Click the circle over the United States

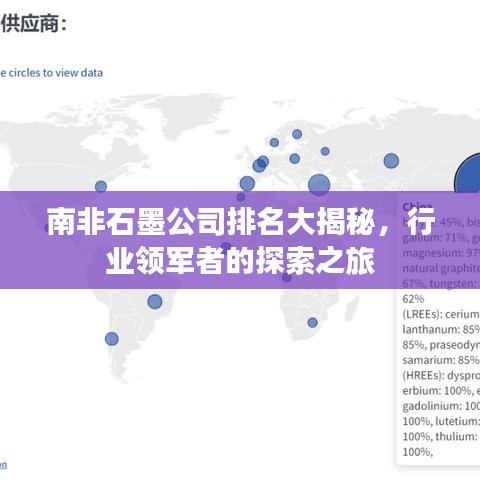[101, 187]
